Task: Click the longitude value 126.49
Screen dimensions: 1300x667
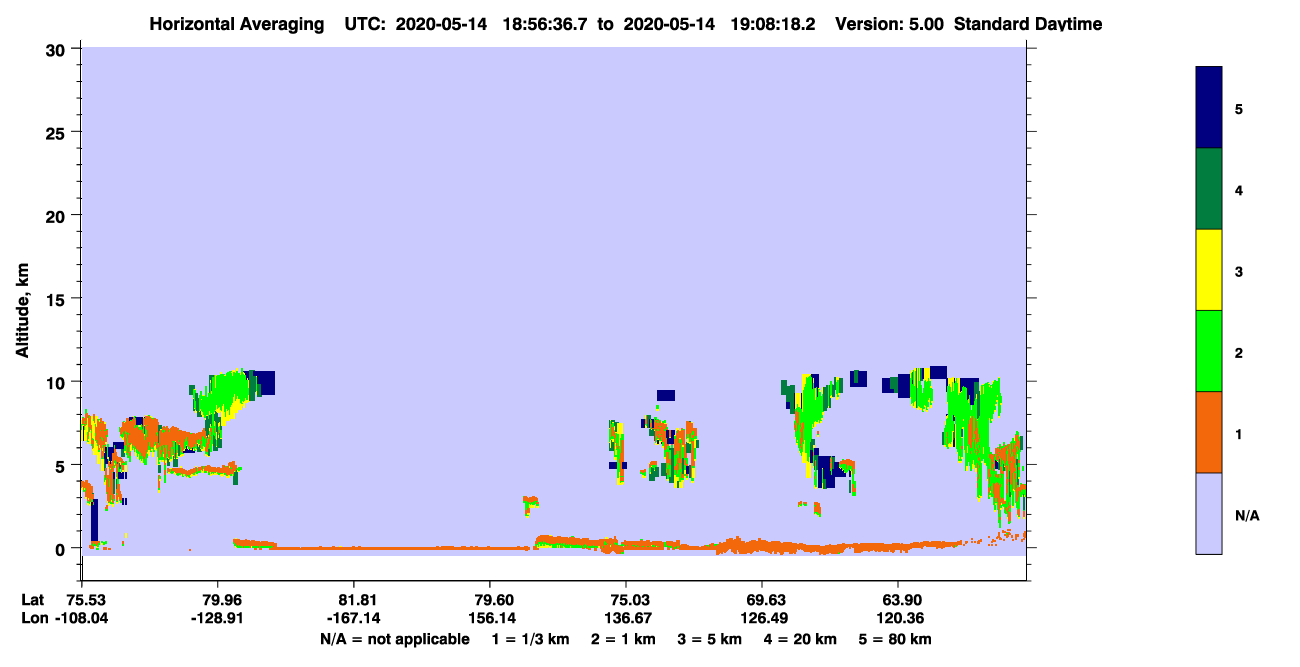Action: pyautogui.click(x=762, y=618)
